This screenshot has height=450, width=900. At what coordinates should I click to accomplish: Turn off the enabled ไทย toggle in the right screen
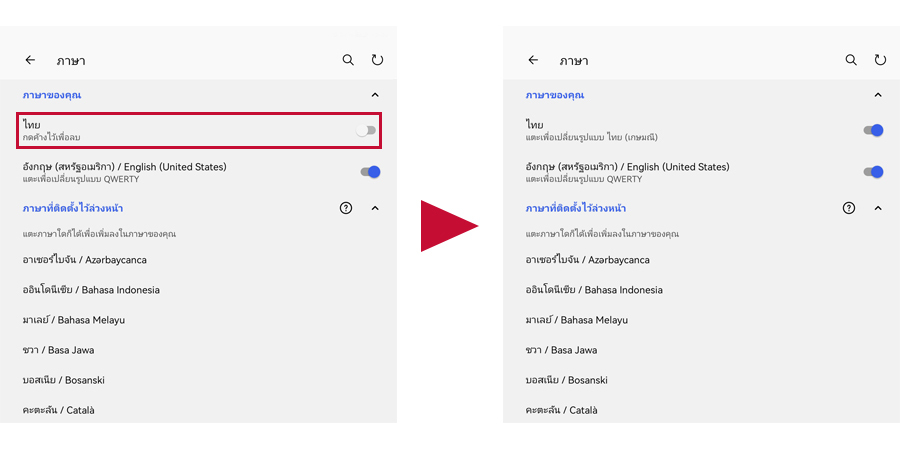point(874,130)
